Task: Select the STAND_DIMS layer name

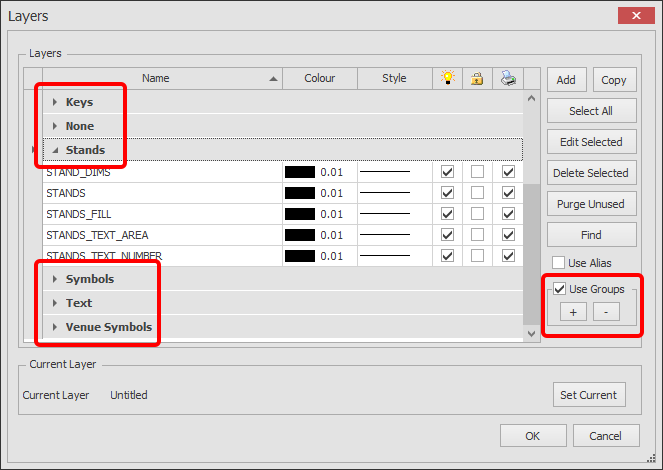Action: tap(78, 172)
